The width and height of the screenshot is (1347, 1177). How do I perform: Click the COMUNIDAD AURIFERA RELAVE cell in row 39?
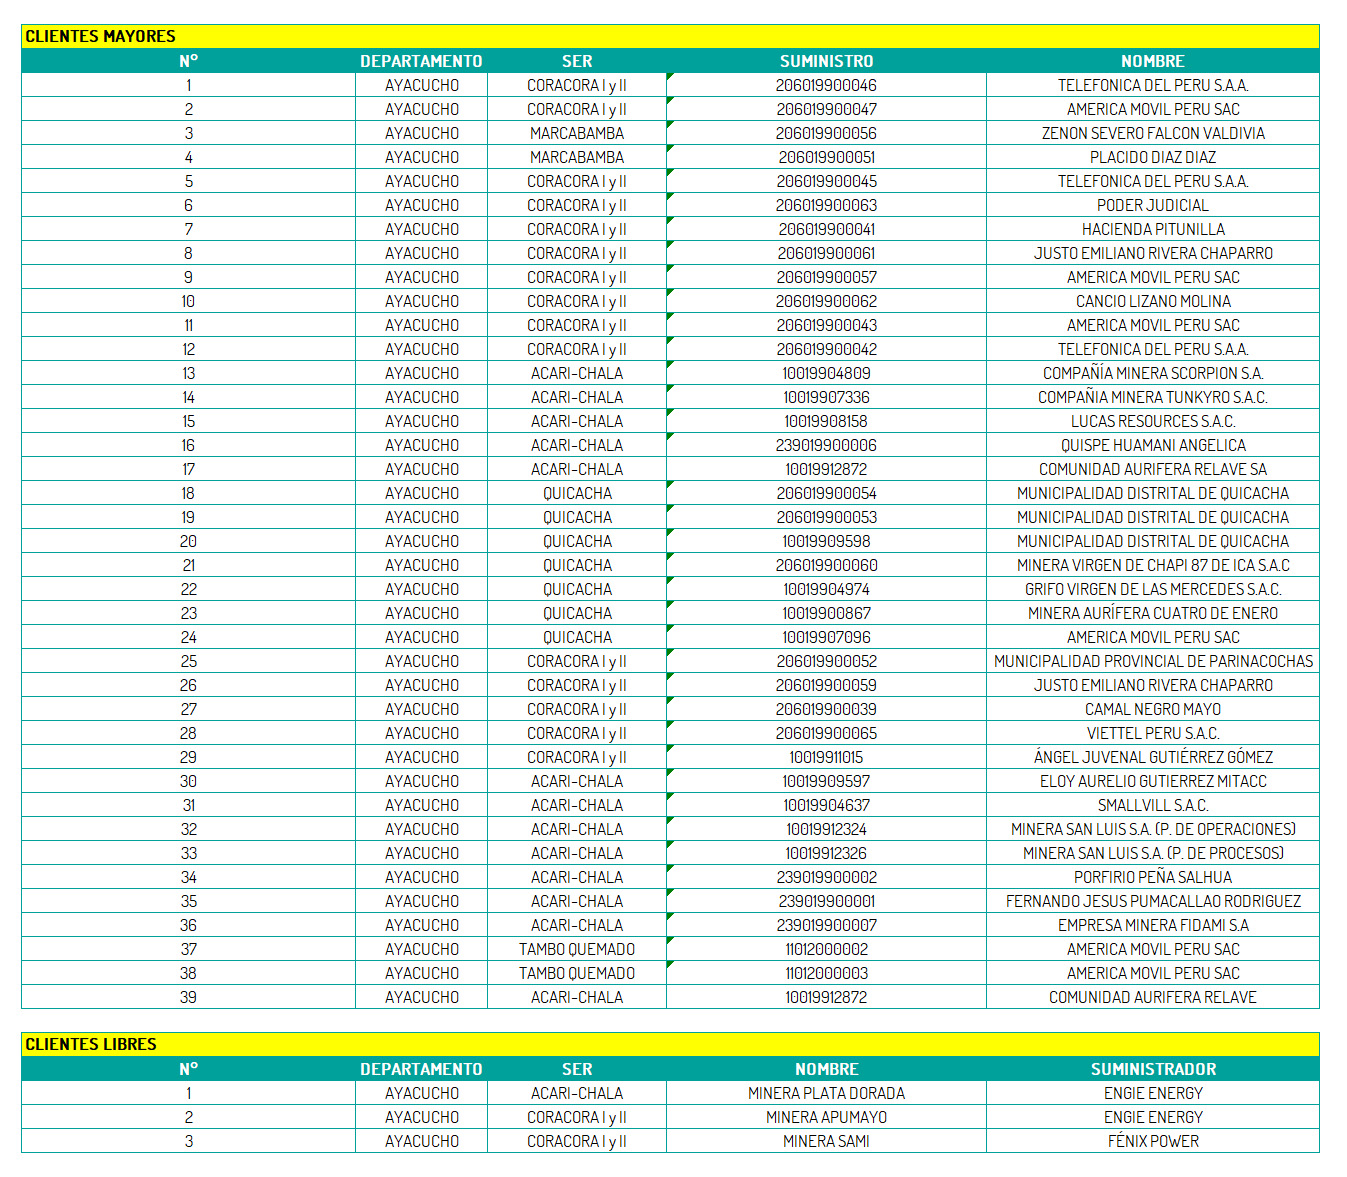(1153, 997)
